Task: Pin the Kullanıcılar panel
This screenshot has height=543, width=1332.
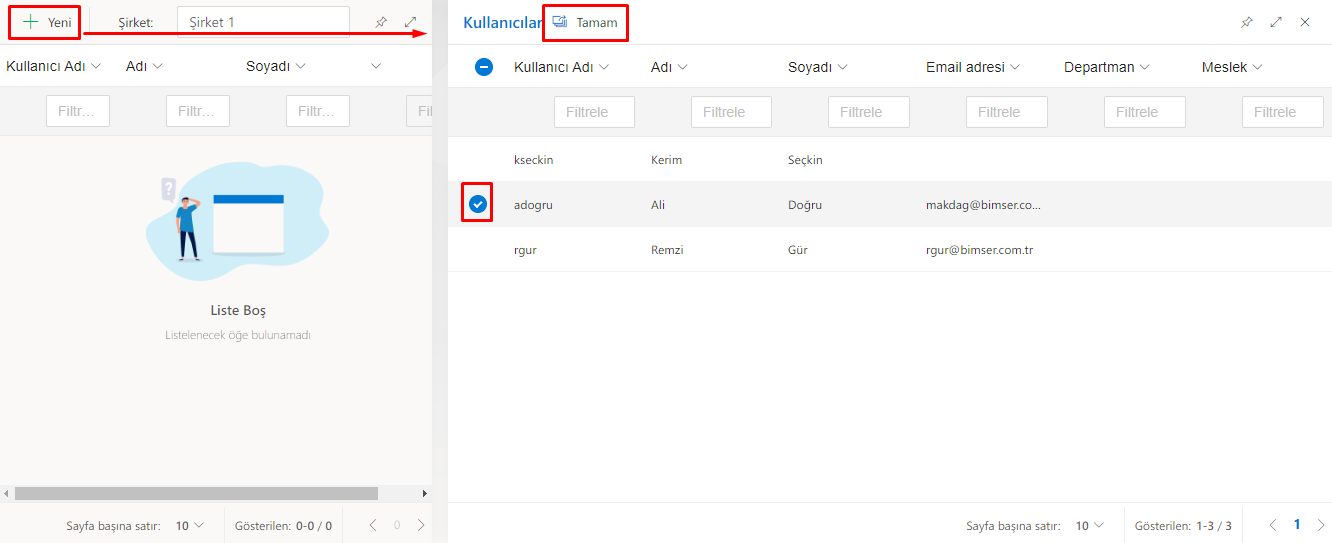Action: (1246, 22)
